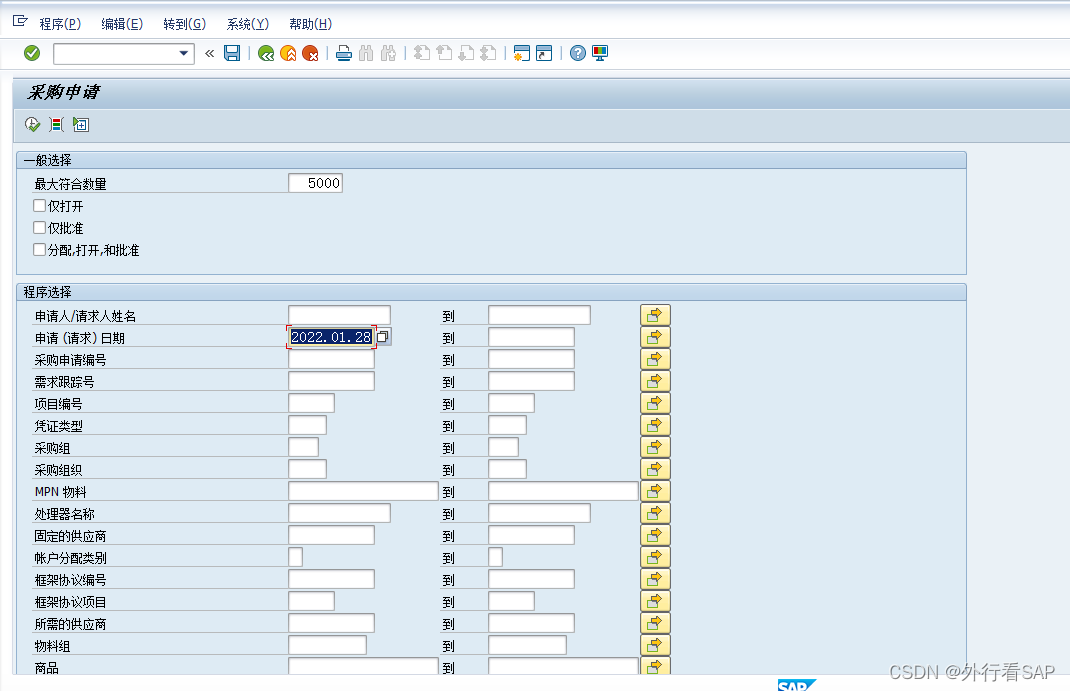Click the 最大符合数量 field showing 5000

coord(315,183)
